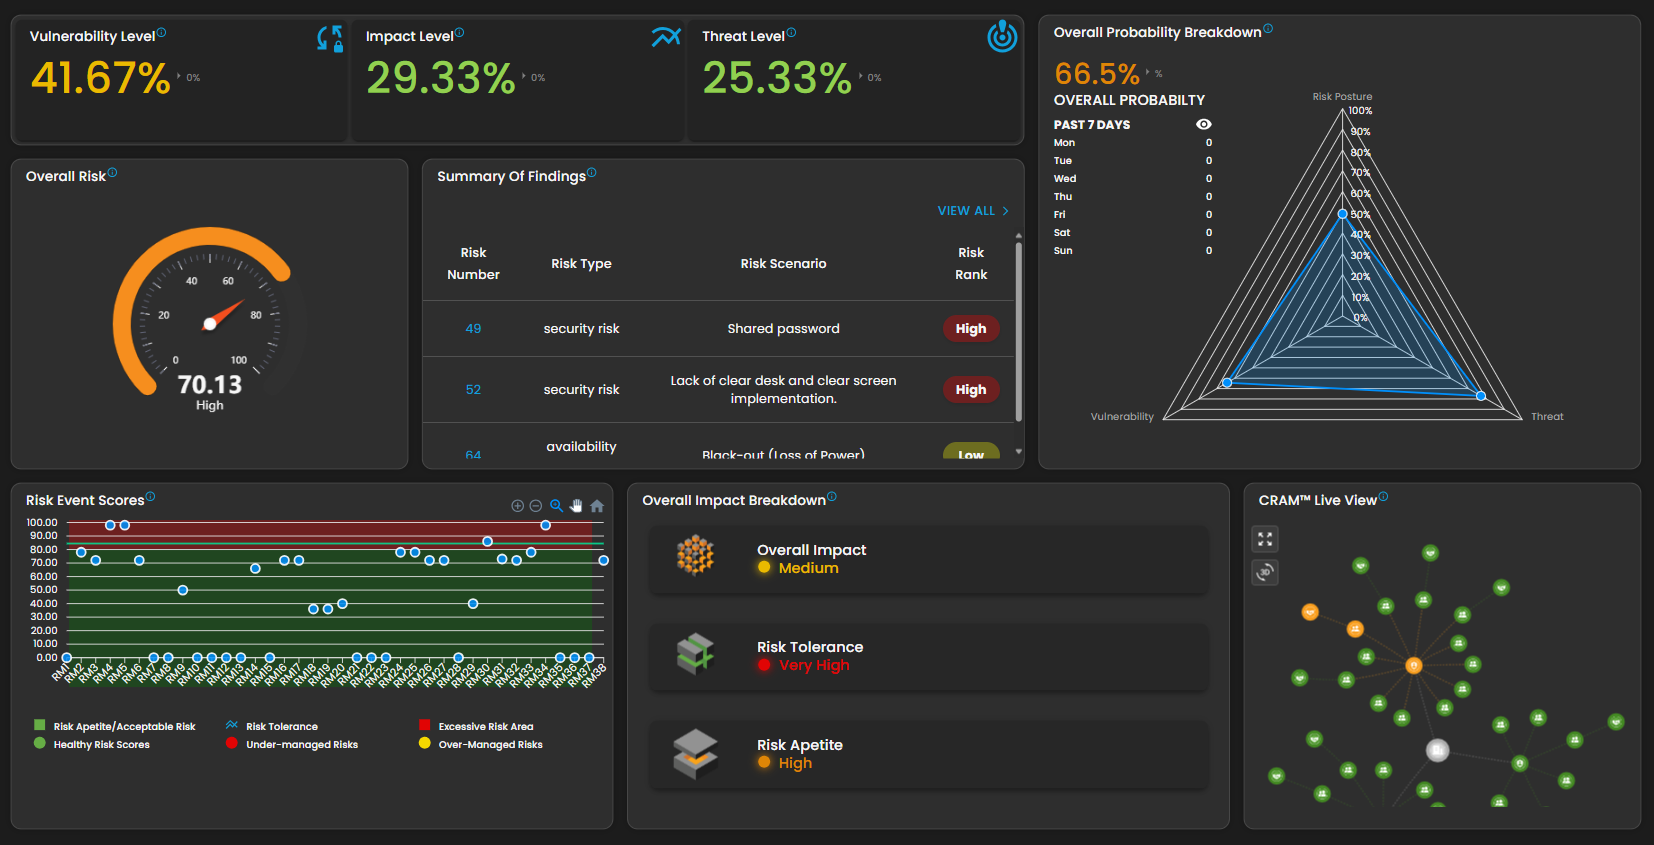The height and width of the screenshot is (845, 1654).
Task: Open risk number 52 link
Action: pos(473,390)
